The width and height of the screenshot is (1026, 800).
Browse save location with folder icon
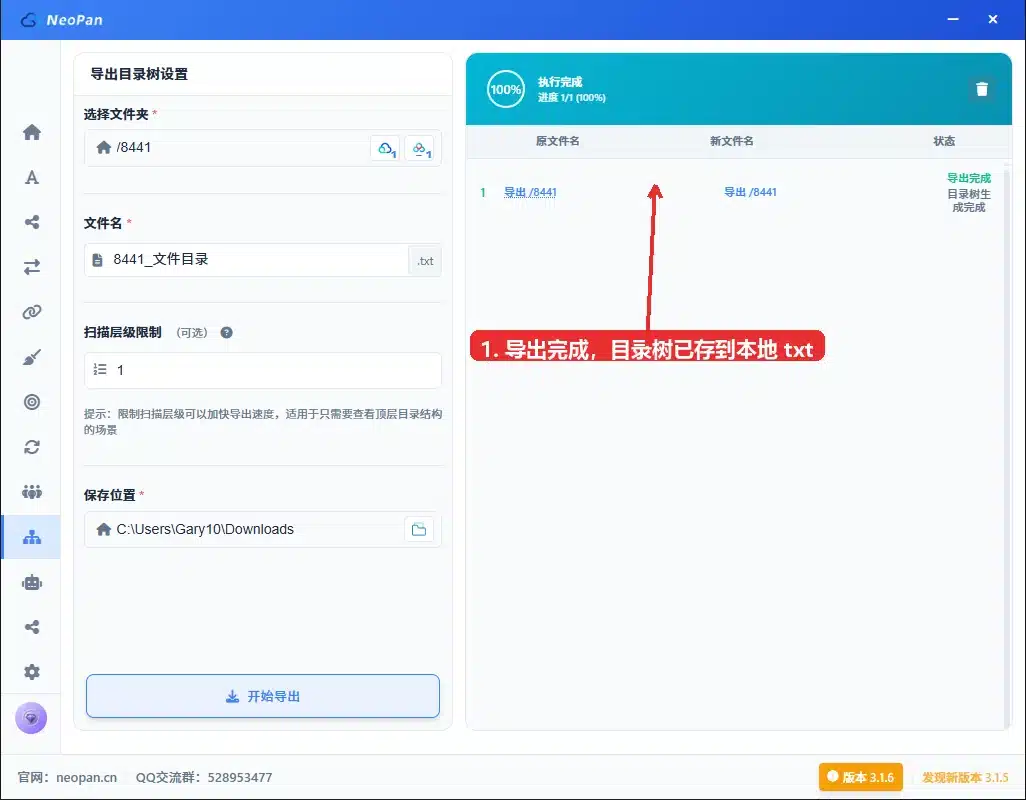pyautogui.click(x=419, y=529)
